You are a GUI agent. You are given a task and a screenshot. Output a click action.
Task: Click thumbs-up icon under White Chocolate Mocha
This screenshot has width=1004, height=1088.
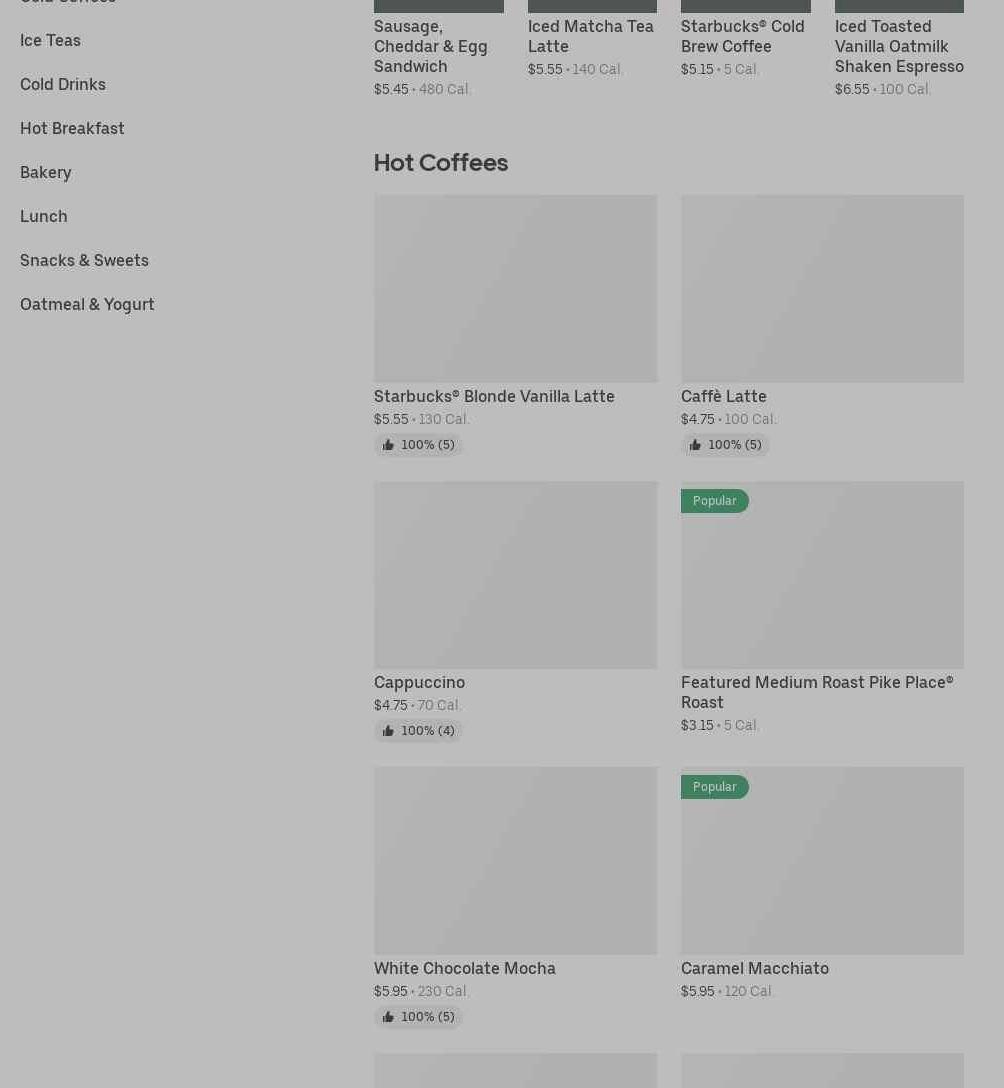388,1017
